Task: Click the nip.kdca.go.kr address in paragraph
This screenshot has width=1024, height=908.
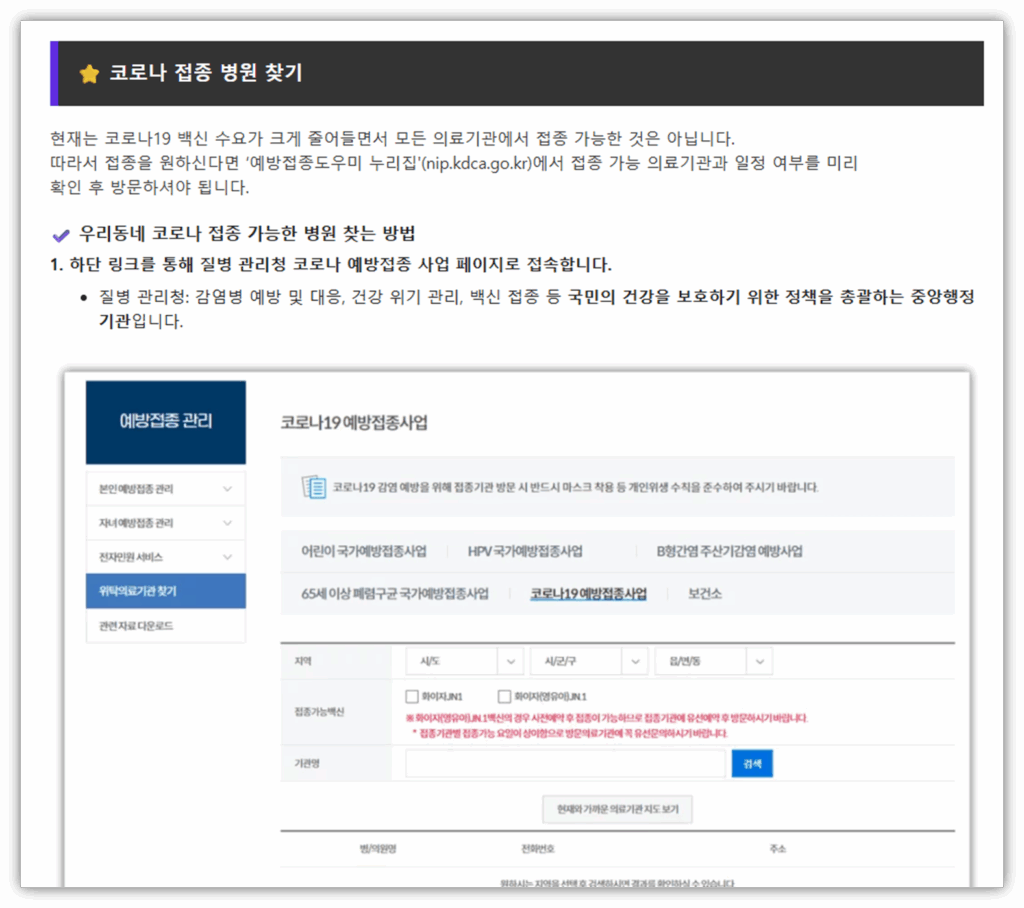Action: click(x=477, y=163)
